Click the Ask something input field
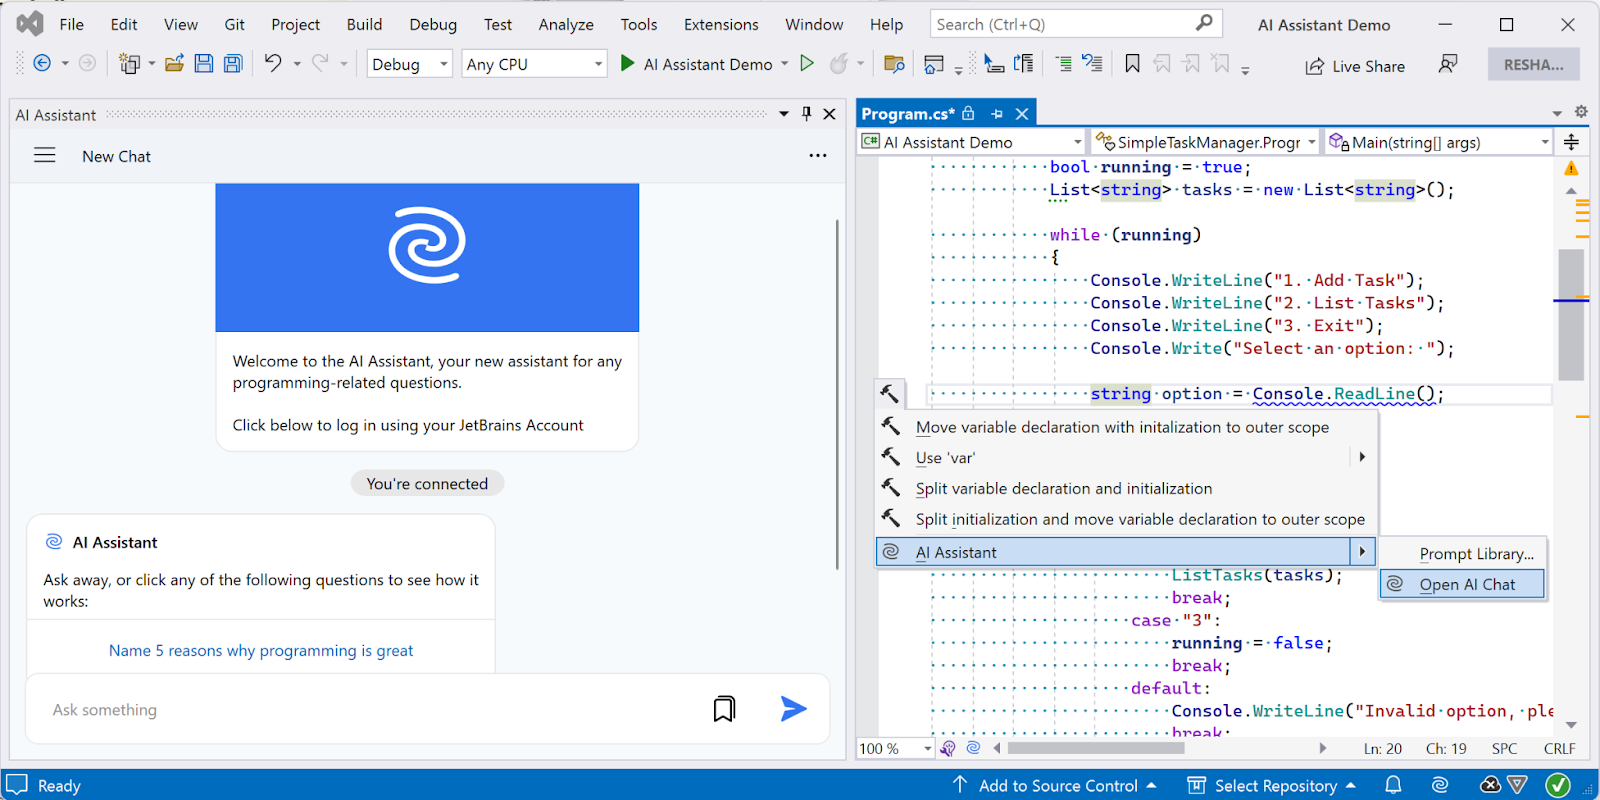The height and width of the screenshot is (800, 1600). [x=370, y=709]
